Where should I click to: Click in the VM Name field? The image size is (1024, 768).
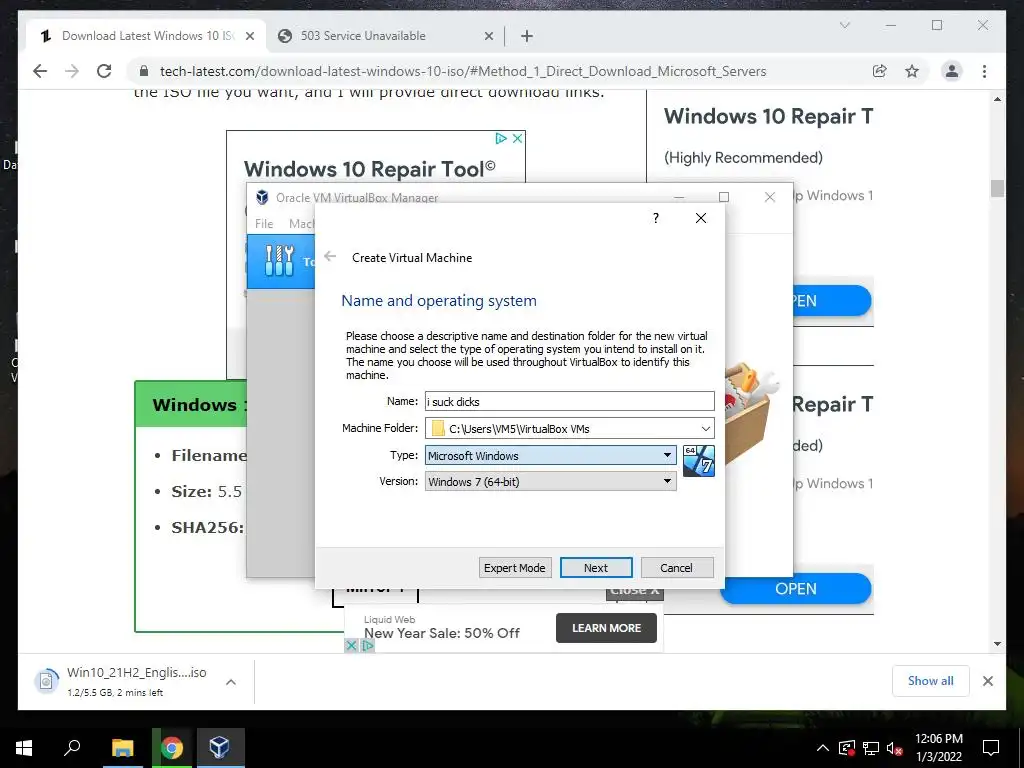point(569,402)
